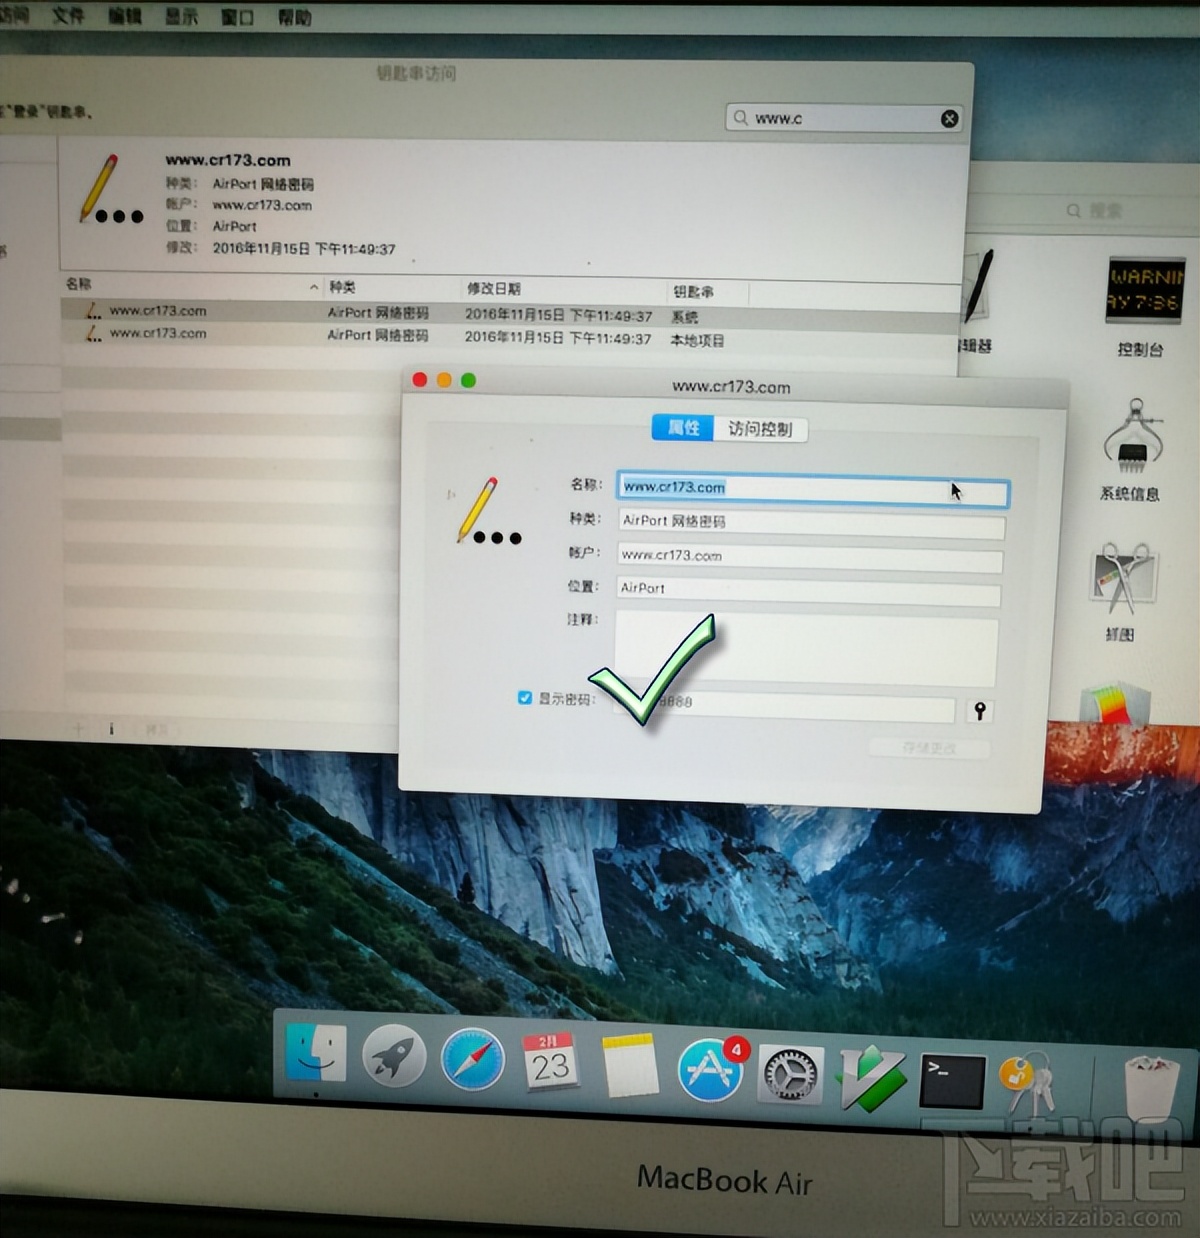This screenshot has height=1238, width=1200.
Task: Open Finder from the Dock
Action: pyautogui.click(x=316, y=1055)
